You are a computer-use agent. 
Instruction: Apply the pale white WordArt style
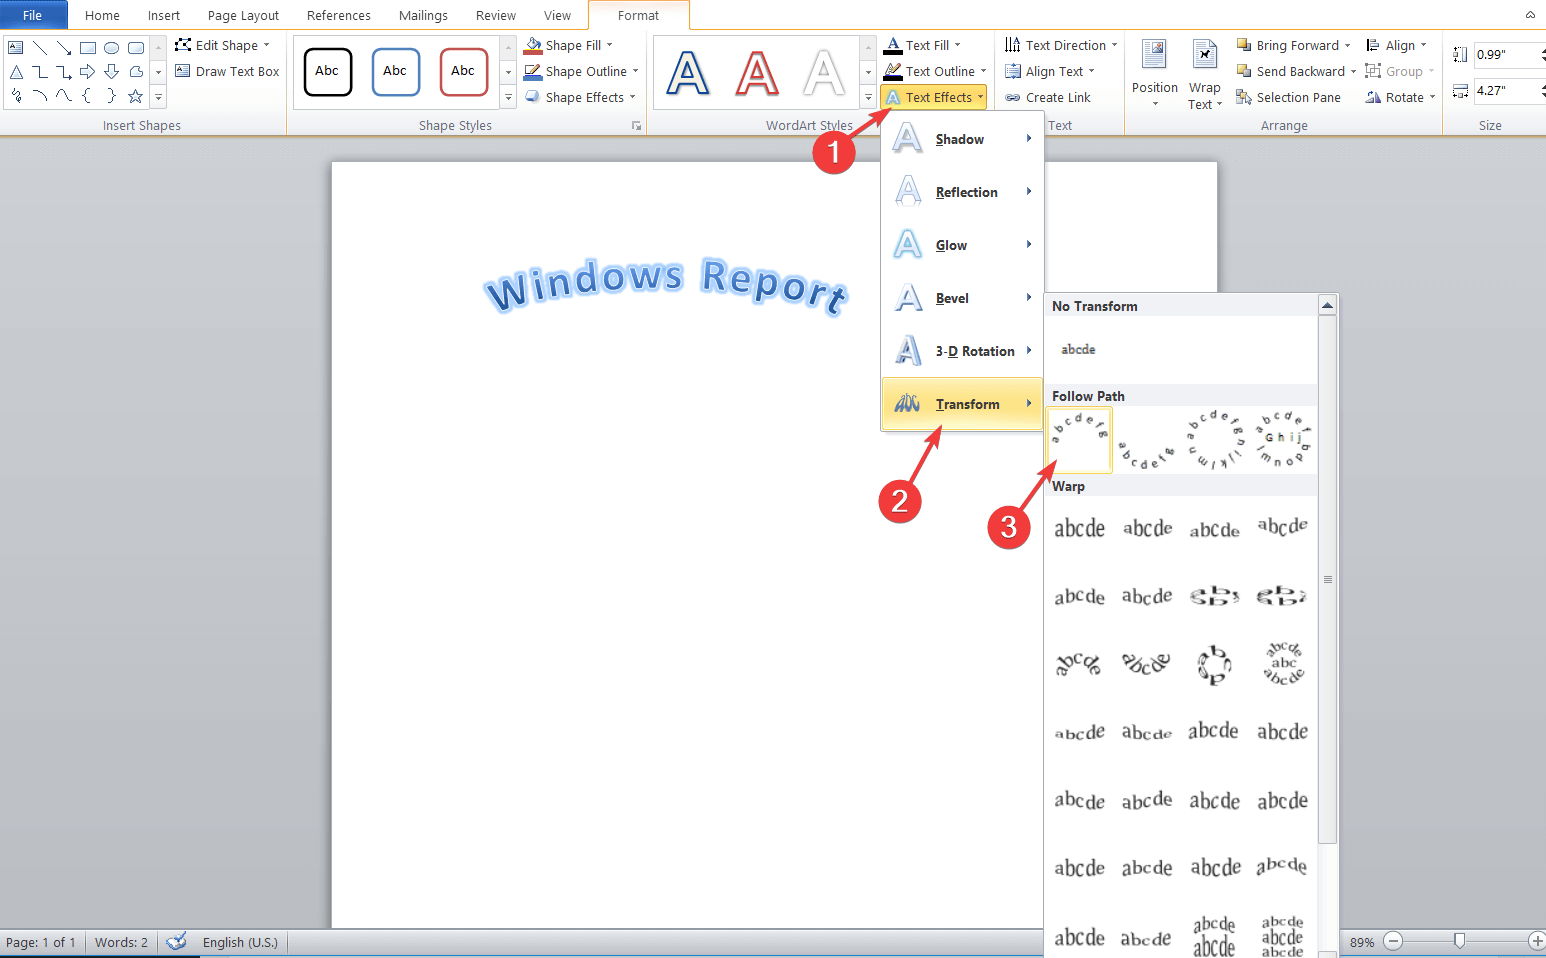pyautogui.click(x=825, y=72)
